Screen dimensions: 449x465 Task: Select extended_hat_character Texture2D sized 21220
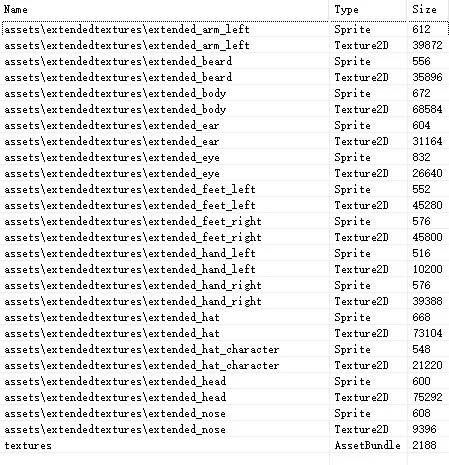(x=224, y=365)
